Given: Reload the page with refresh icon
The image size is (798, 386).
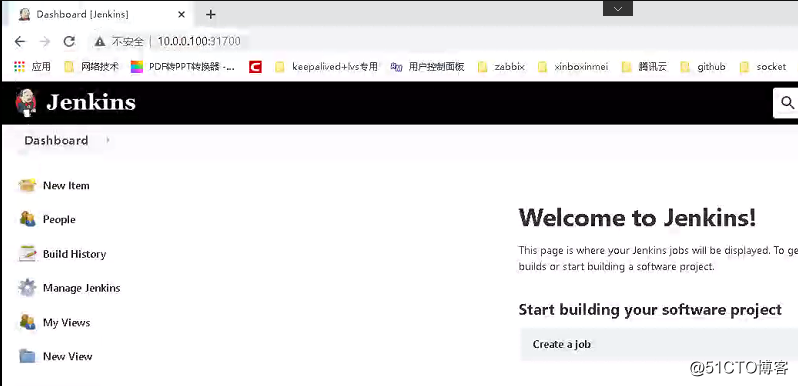Looking at the screenshot, I should [x=69, y=41].
